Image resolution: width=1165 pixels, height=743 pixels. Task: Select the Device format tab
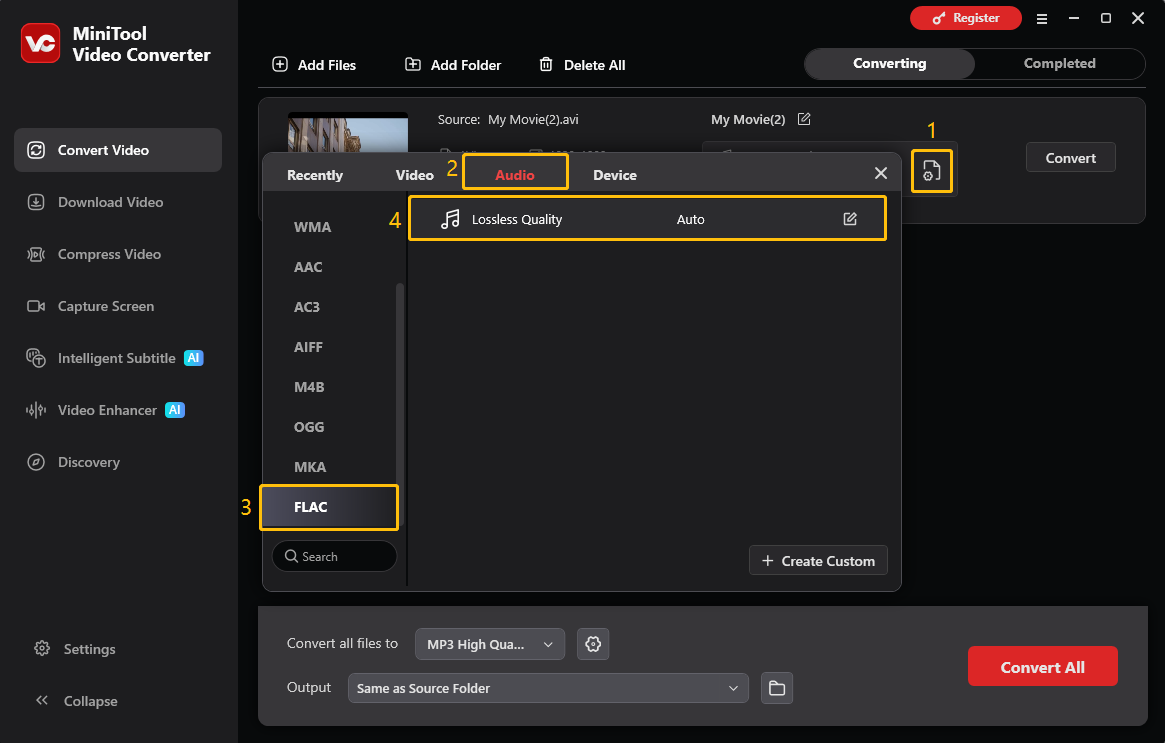615,175
